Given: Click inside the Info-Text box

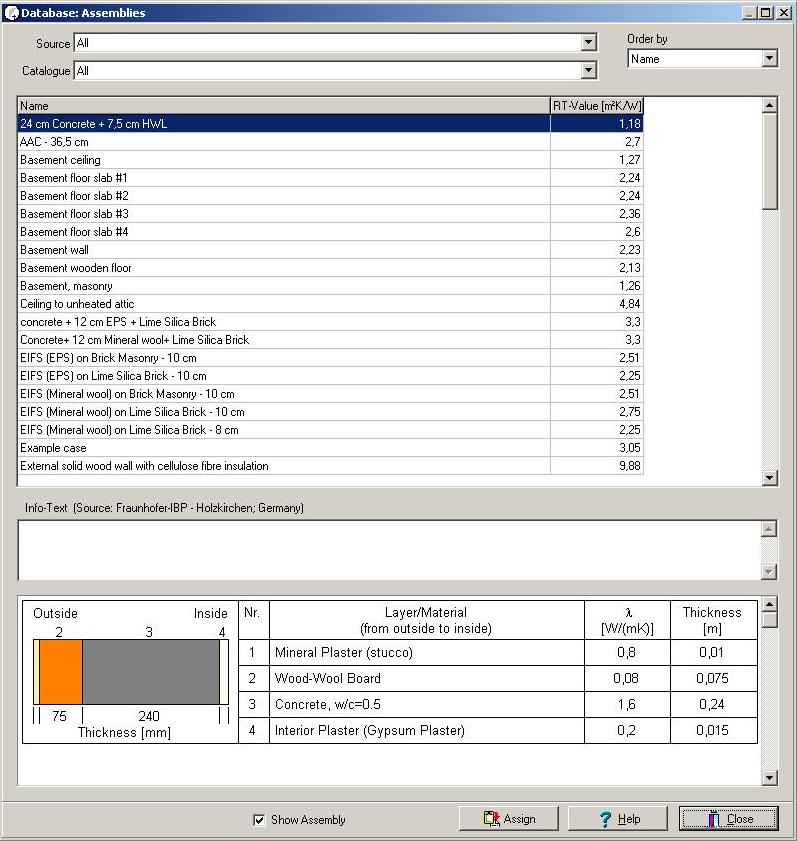Looking at the screenshot, I should (389, 550).
